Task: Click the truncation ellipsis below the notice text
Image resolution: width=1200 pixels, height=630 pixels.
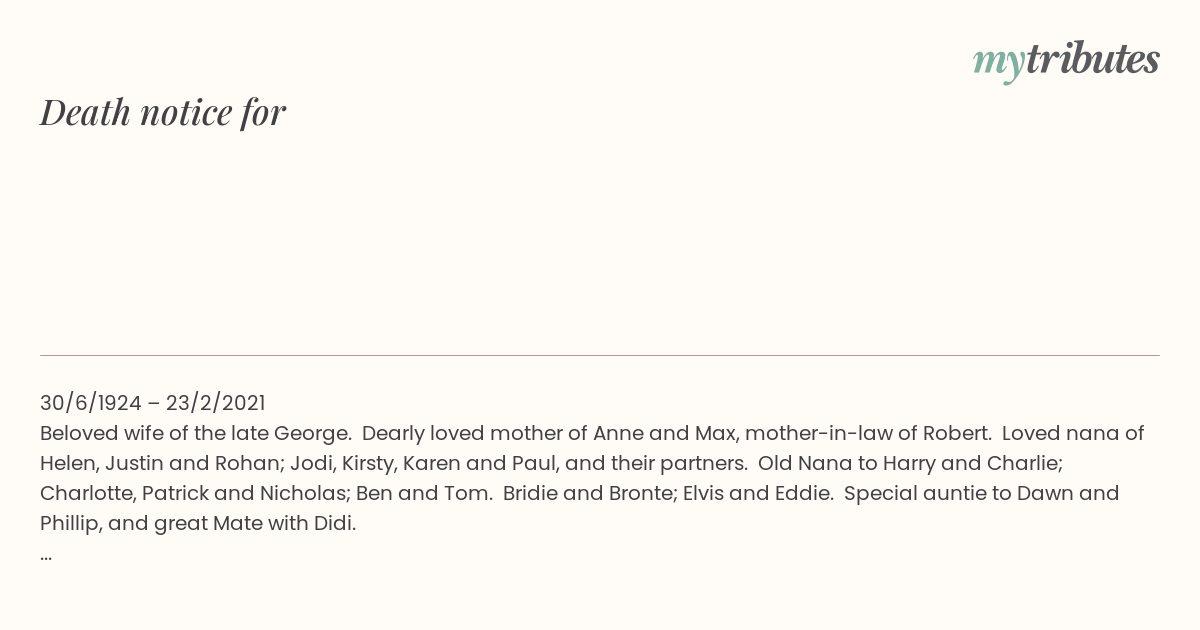Action: click(46, 556)
